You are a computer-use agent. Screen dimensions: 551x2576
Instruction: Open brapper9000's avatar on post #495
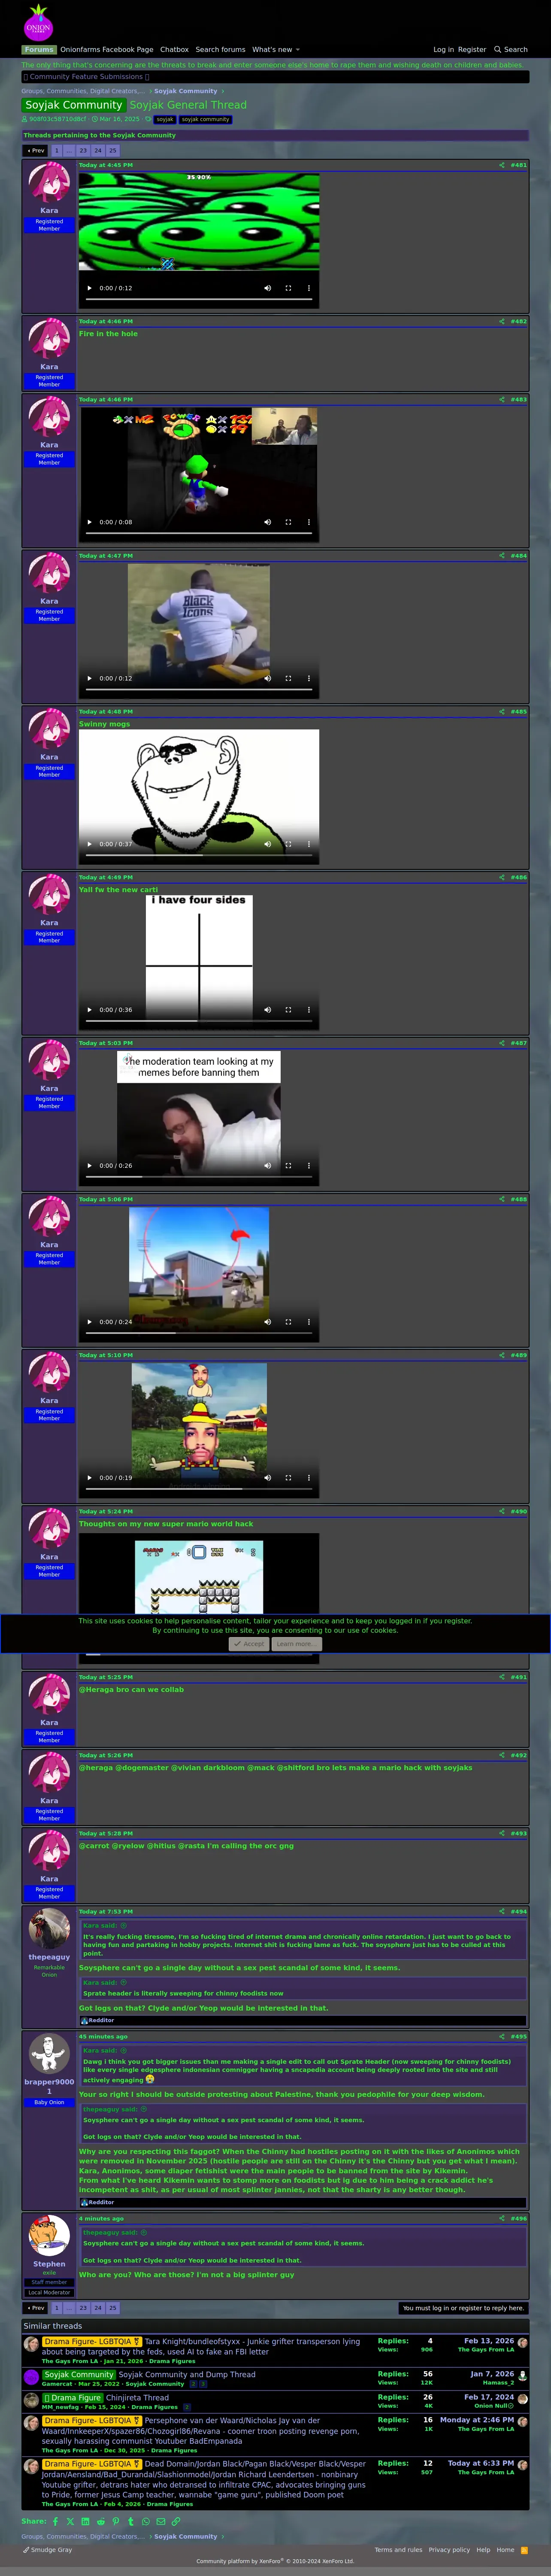(x=49, y=2054)
